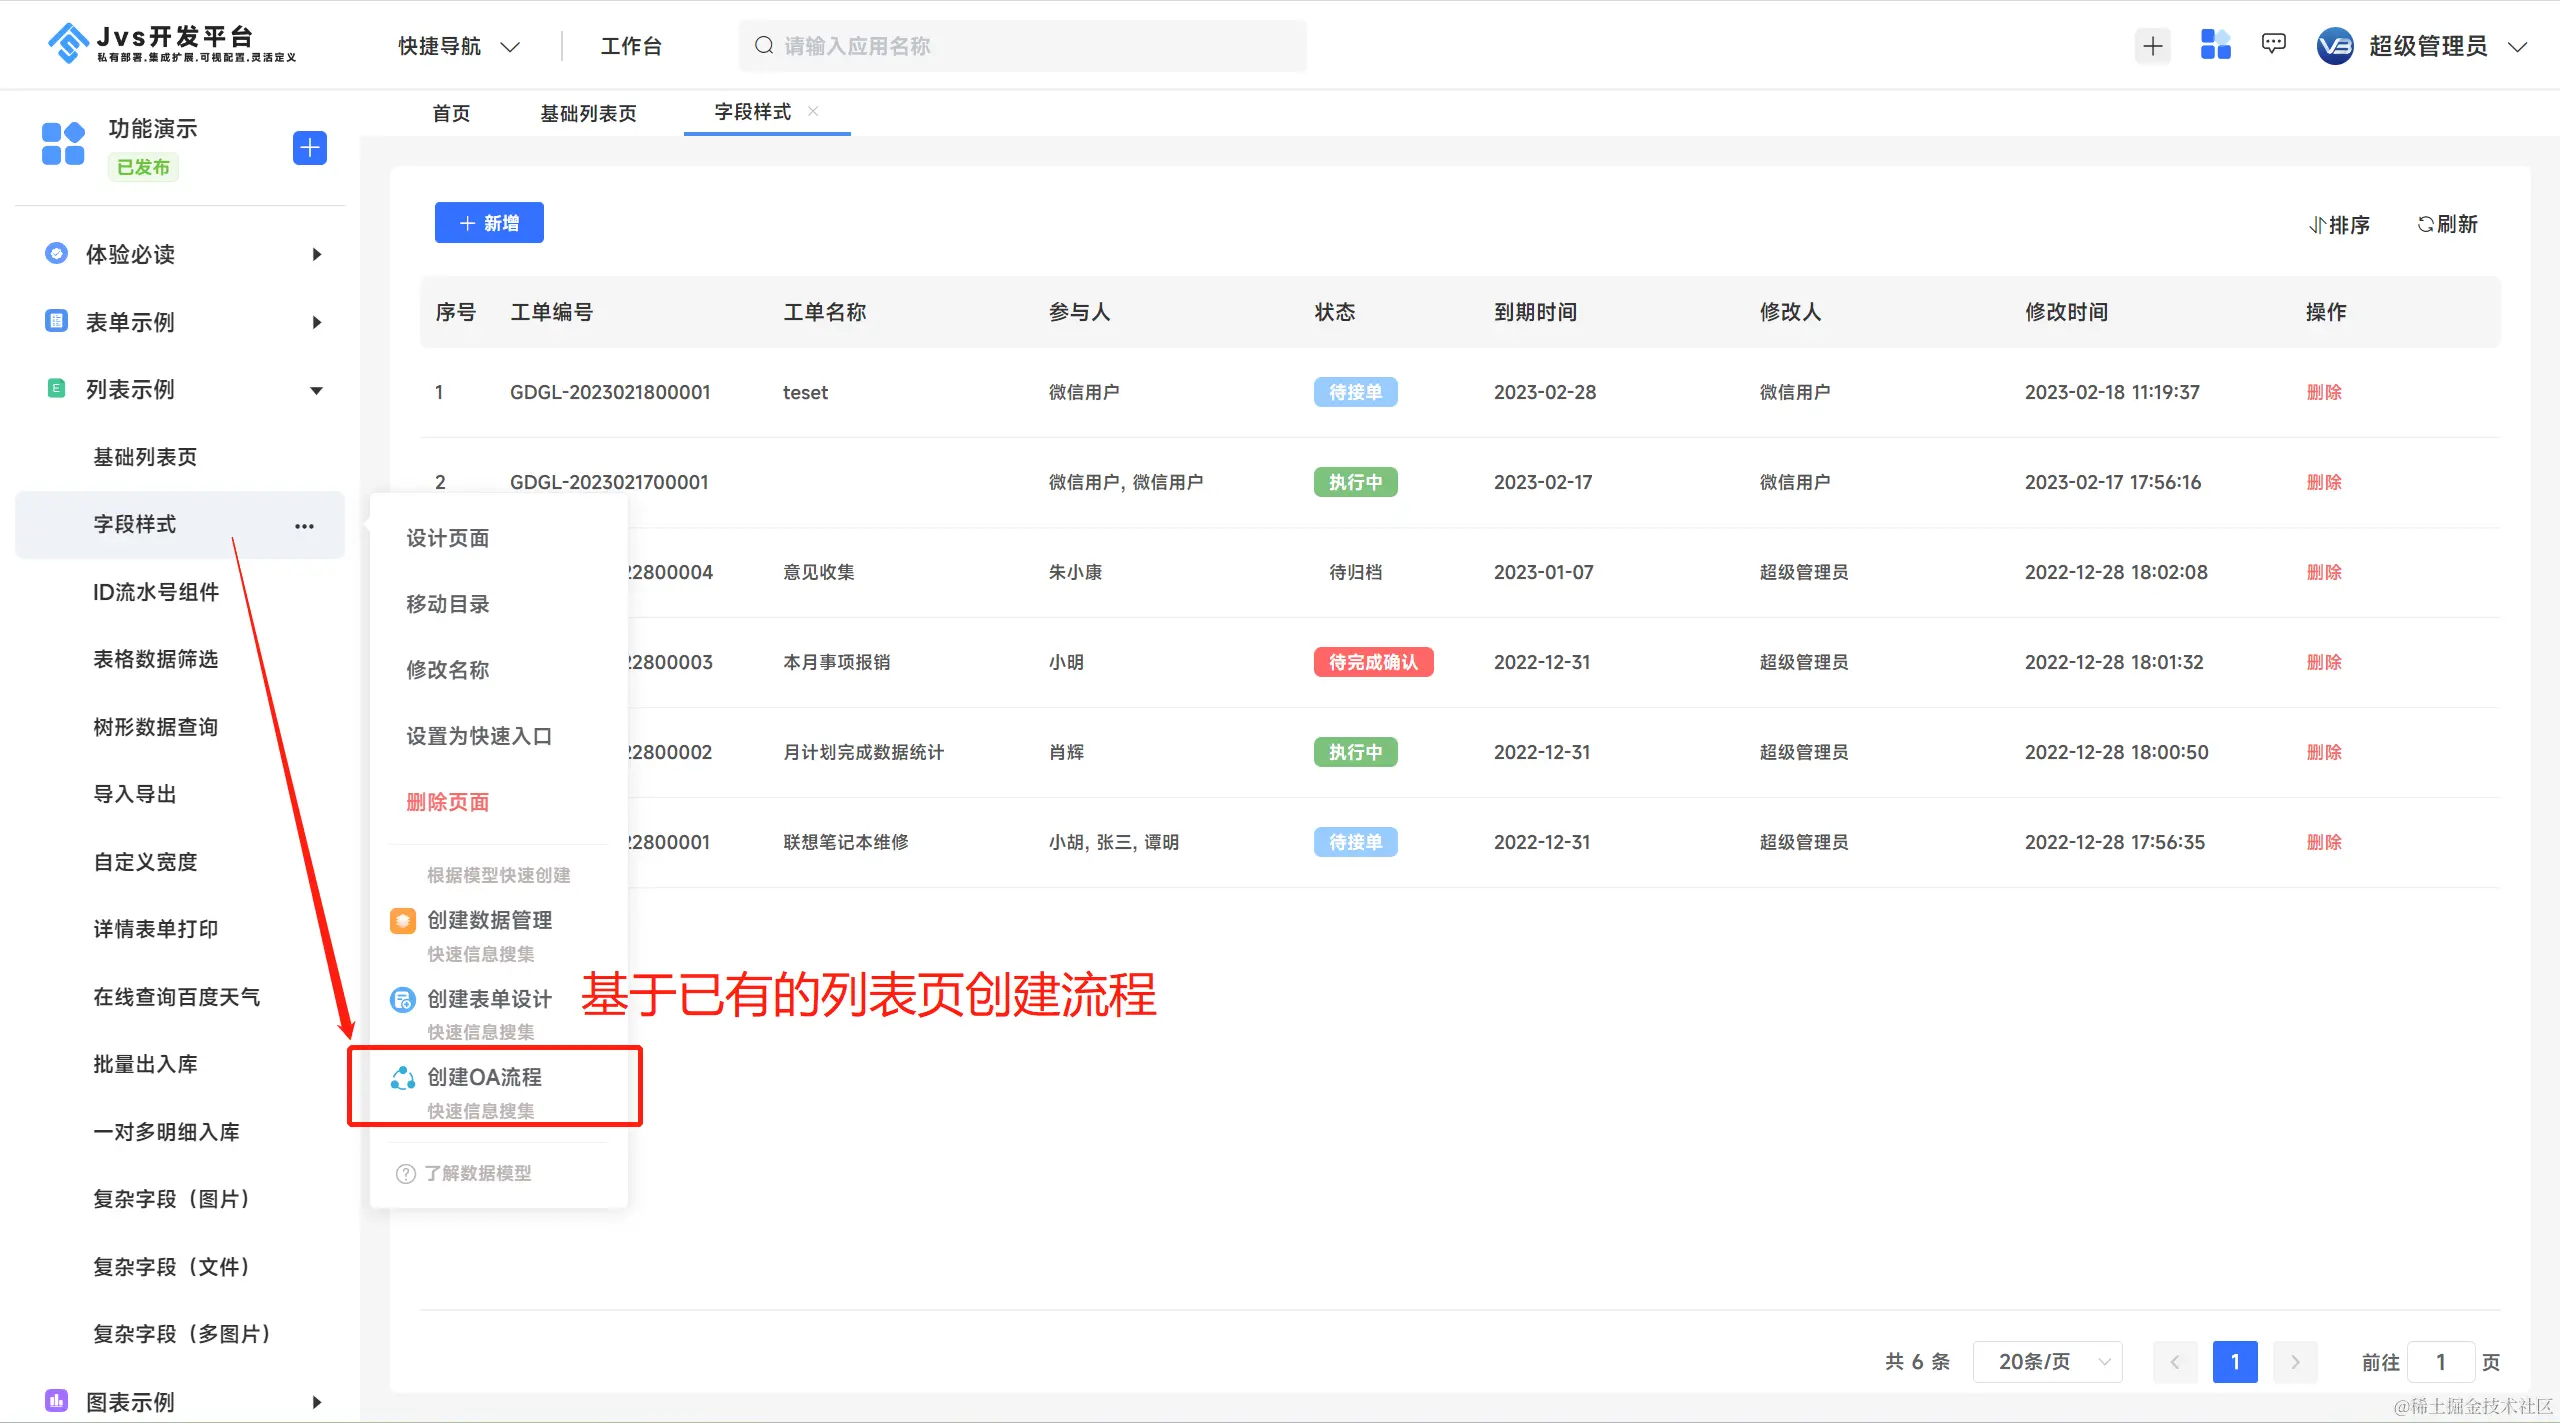Click the 创建数据管理 orange icon
This screenshot has height=1423, width=2560.
403,920
